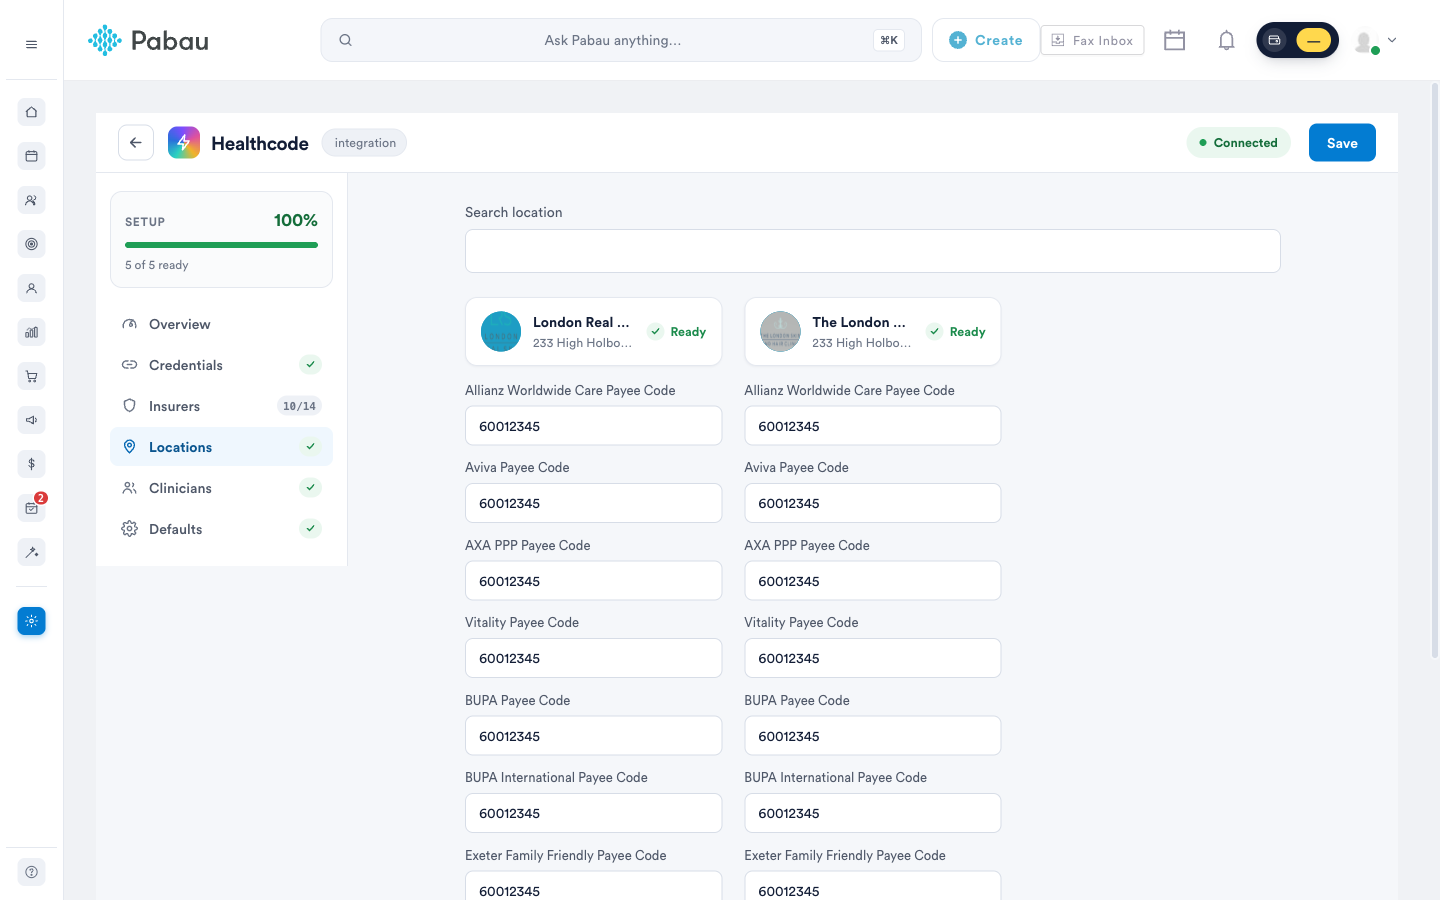Edit The London Exeter Family Friendly Payee Code
This screenshot has width=1440, height=900.
tap(873, 886)
